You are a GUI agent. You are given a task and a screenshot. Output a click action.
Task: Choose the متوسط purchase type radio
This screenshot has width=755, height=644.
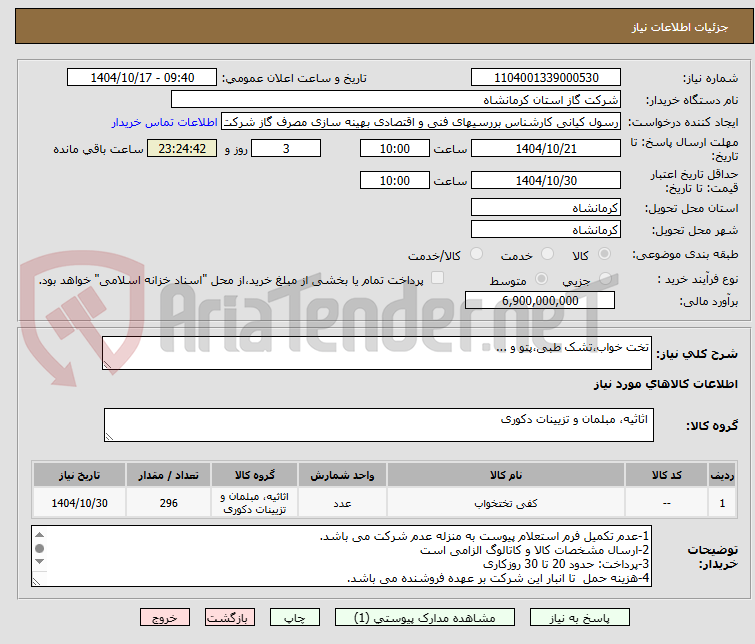point(541,279)
